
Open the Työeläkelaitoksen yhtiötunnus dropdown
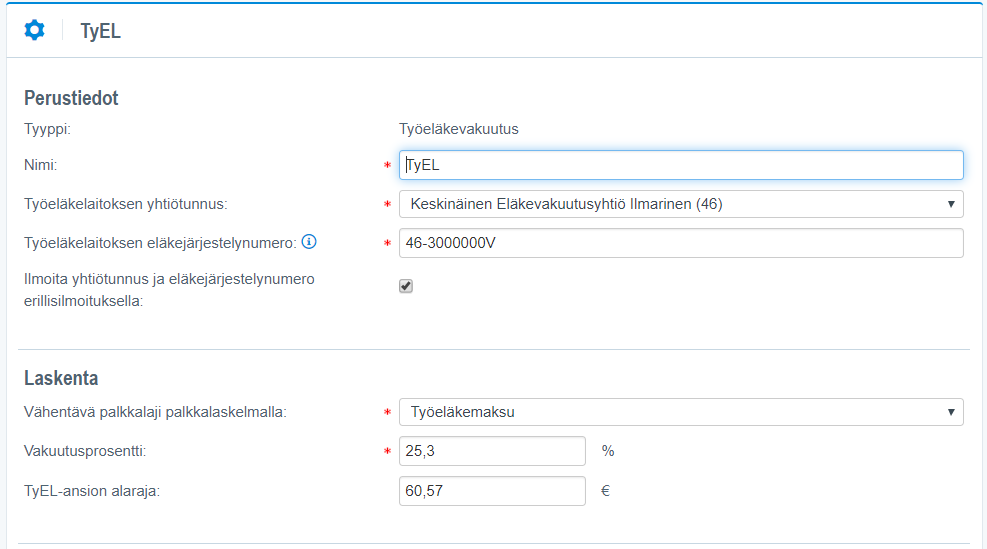[x=680, y=204]
